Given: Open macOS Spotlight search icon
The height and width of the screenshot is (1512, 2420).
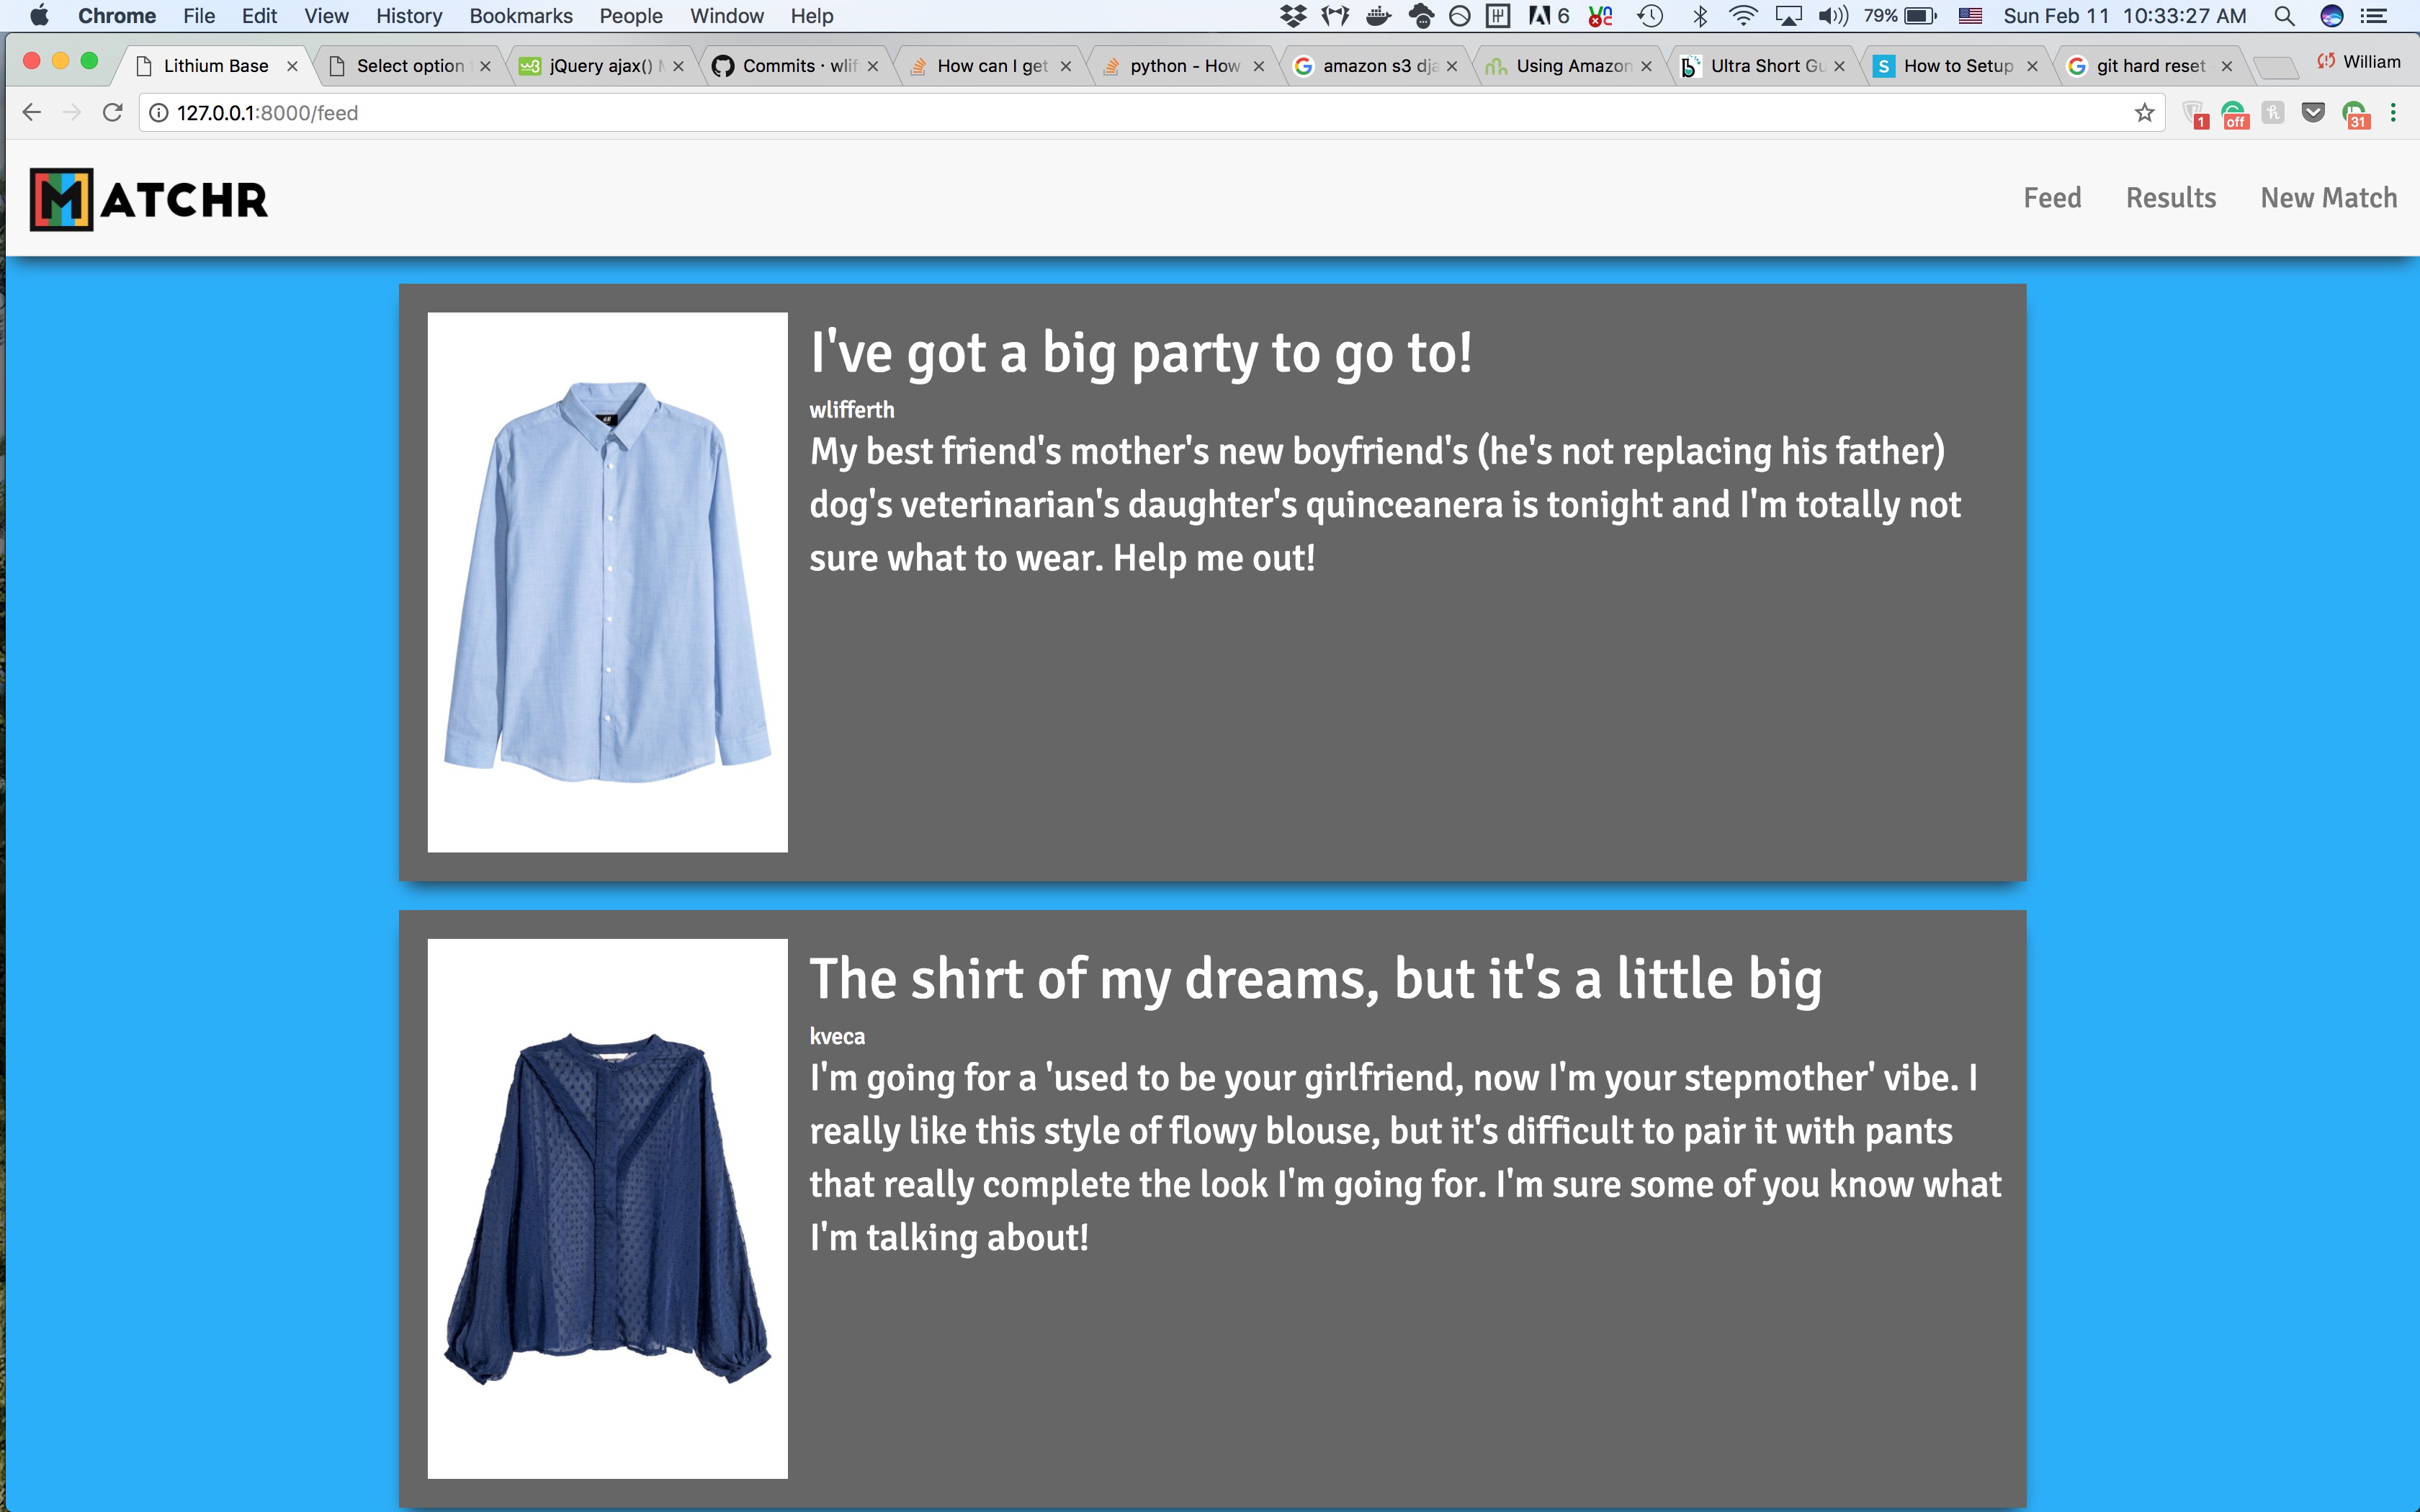Looking at the screenshot, I should 2284,16.
